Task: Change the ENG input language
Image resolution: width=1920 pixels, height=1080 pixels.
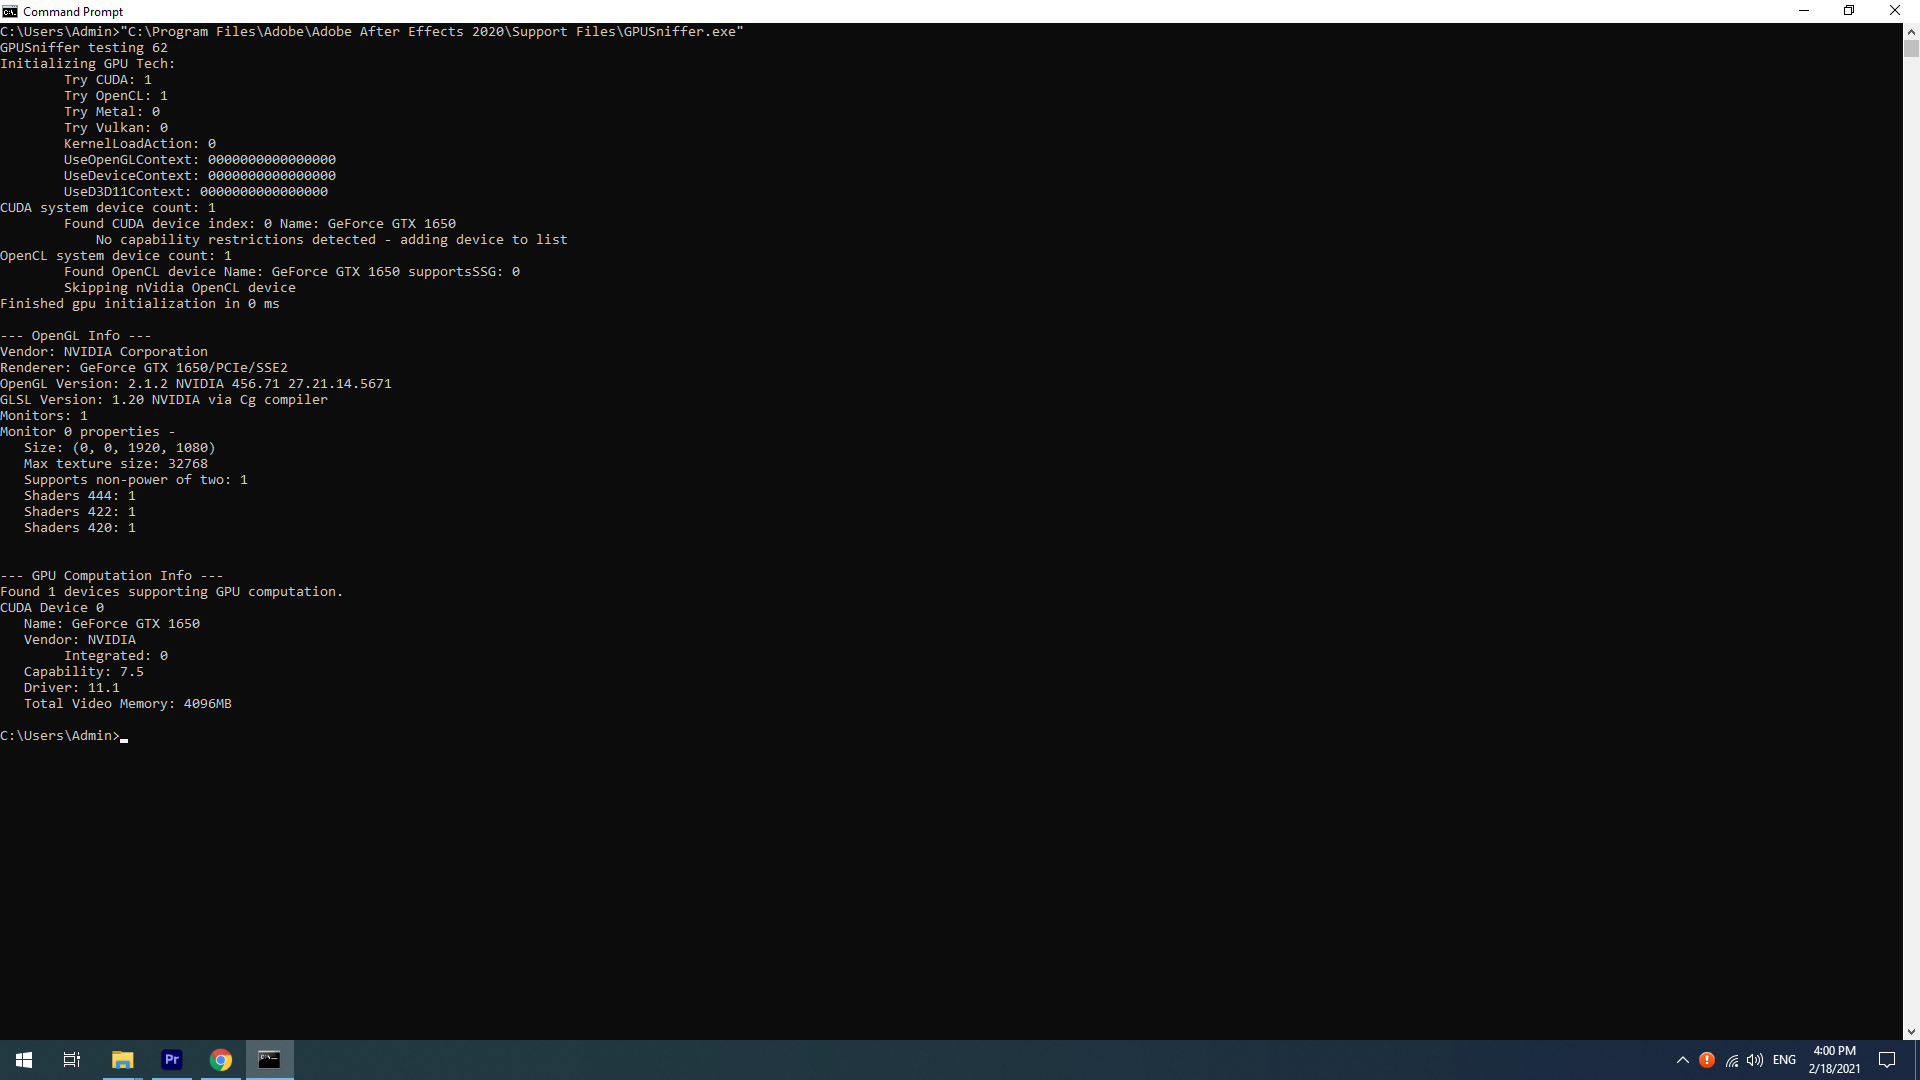Action: [1785, 1060]
